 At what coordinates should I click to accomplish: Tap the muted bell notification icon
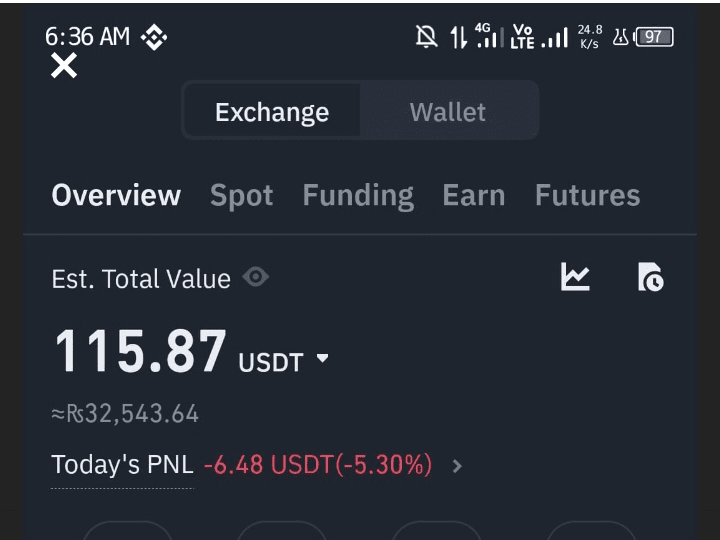(426, 37)
